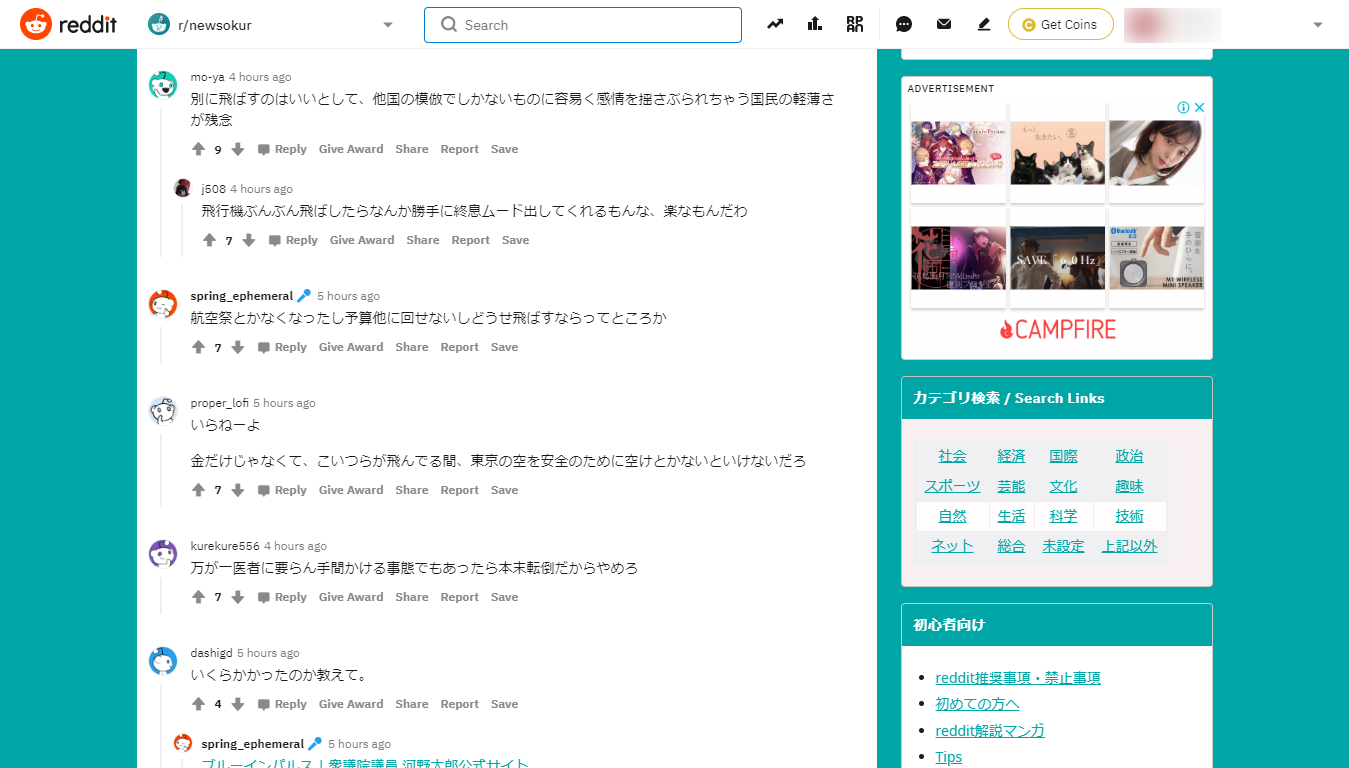View kurekure556's avatar
The image size is (1349, 768).
[163, 553]
